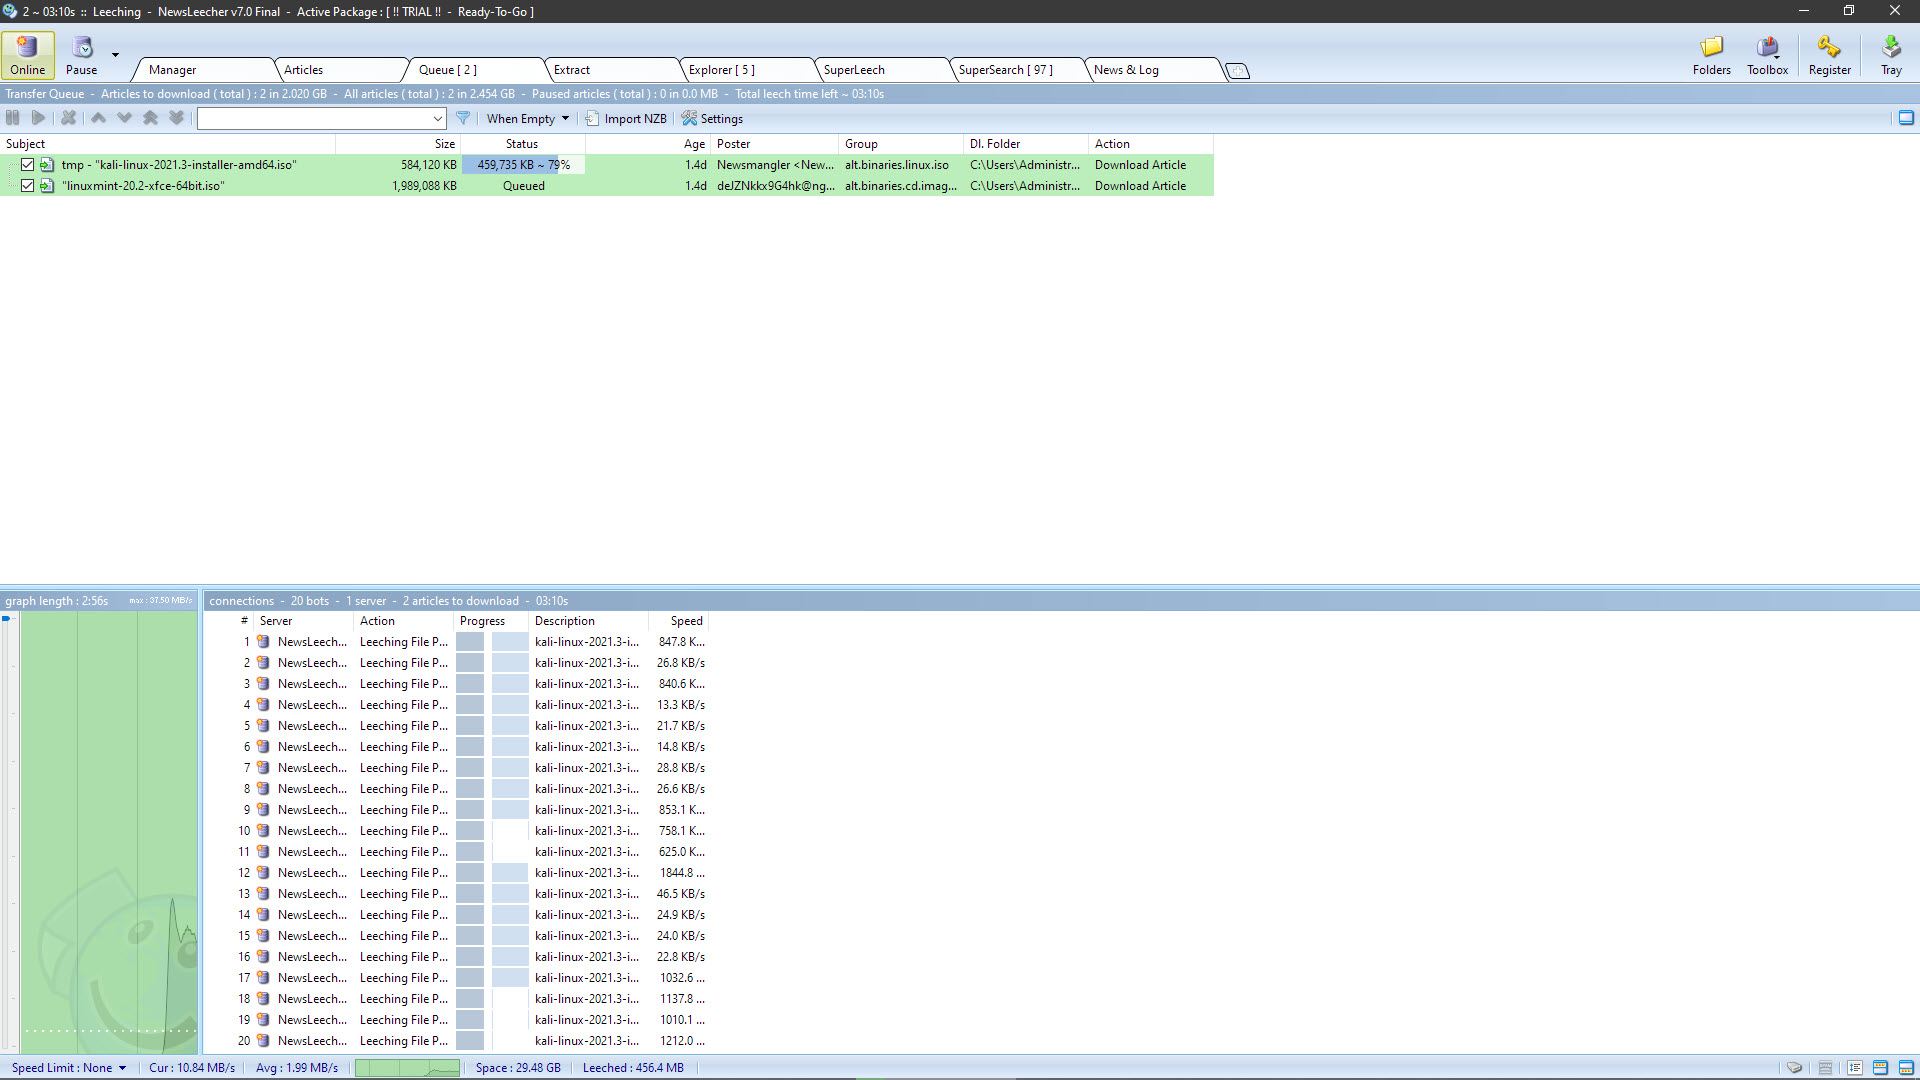This screenshot has height=1080, width=1920.
Task: Open the Speed Limit : None dropdown
Action: 69,1068
